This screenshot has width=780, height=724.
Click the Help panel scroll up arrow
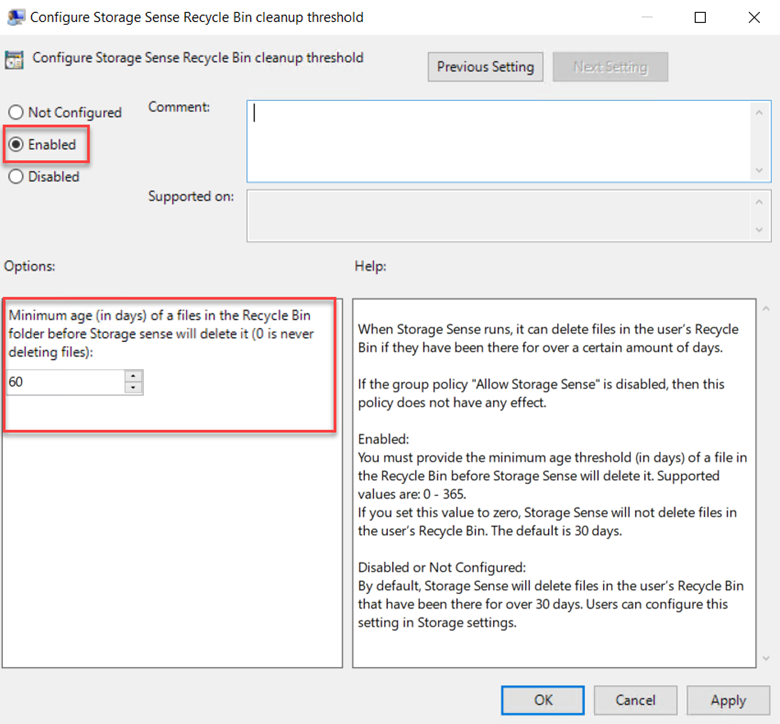766,309
